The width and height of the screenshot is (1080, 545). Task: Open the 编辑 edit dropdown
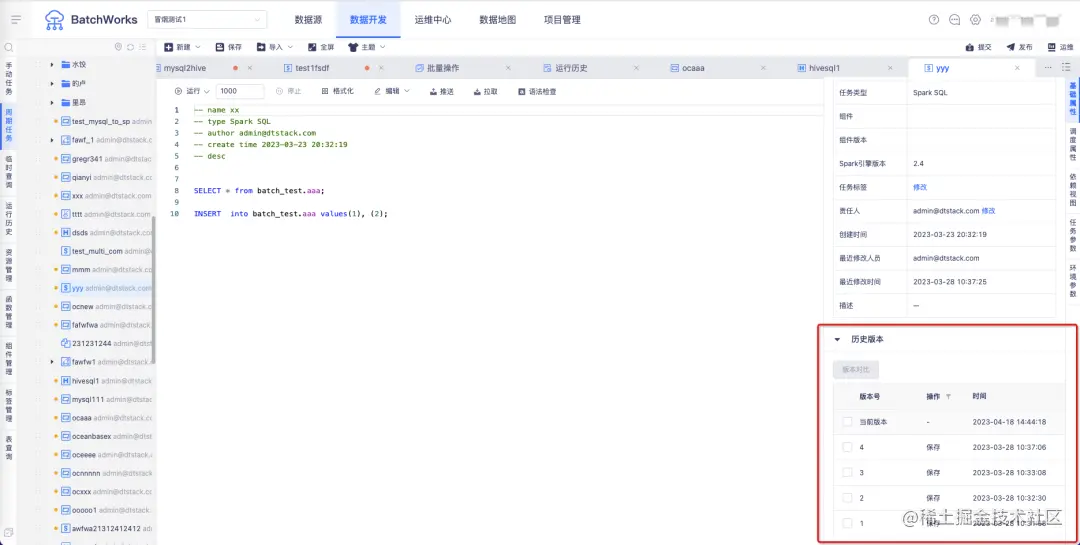click(x=392, y=91)
